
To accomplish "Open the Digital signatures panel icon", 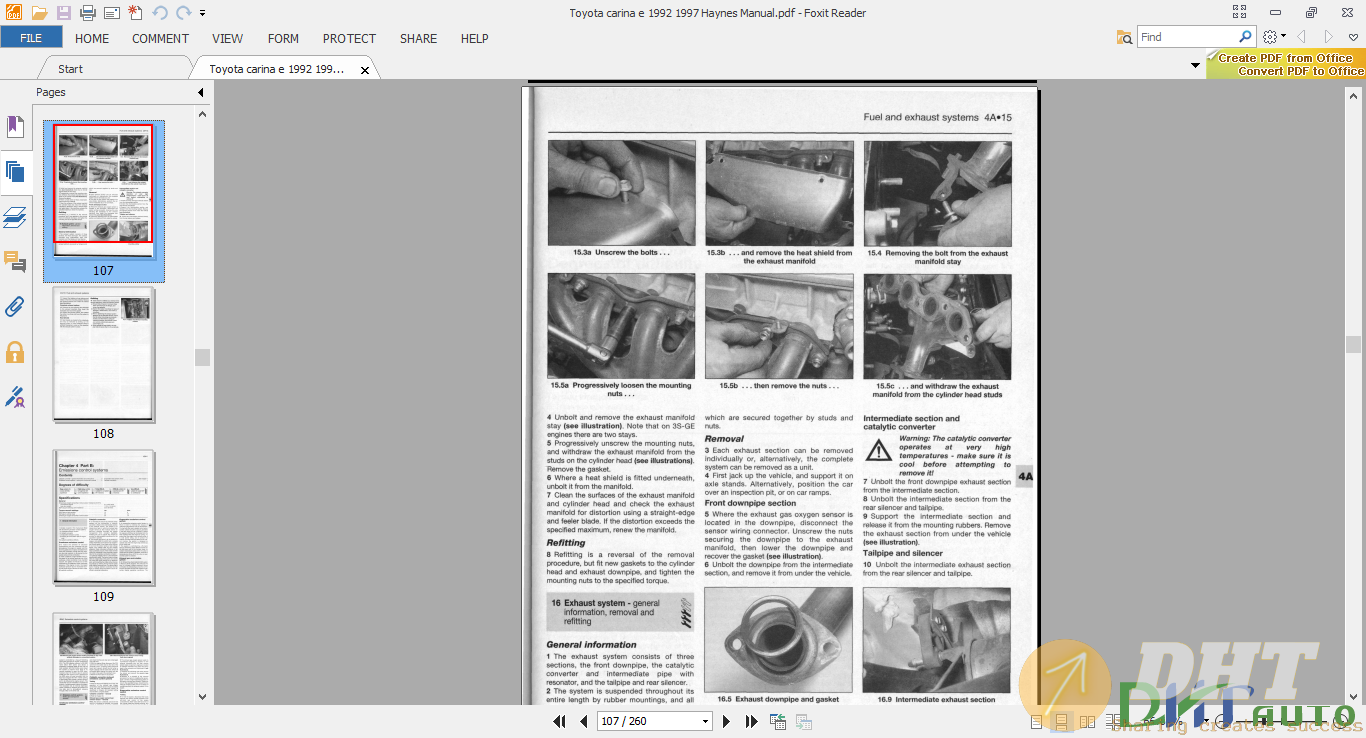I will [x=15, y=397].
